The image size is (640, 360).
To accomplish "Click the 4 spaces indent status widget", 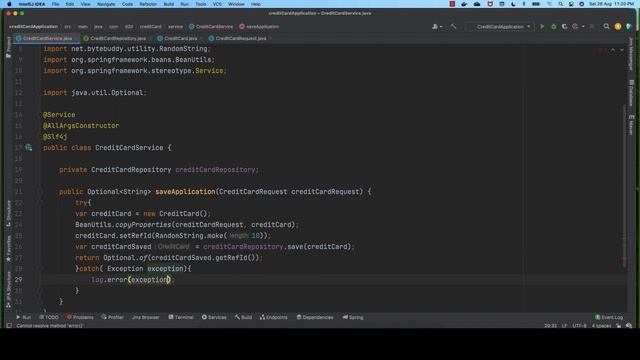I will click(601, 326).
